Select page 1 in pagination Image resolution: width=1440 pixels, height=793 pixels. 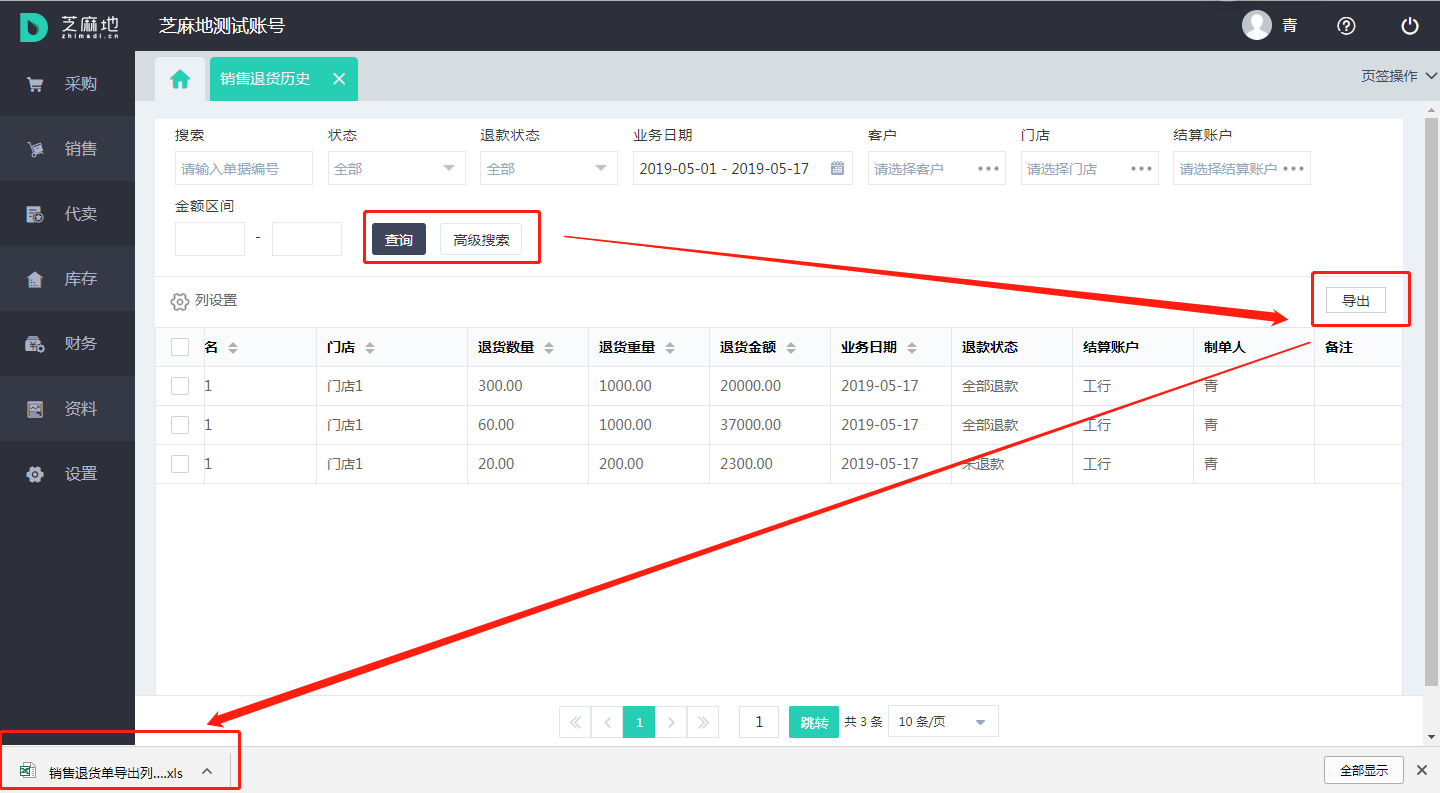[639, 722]
